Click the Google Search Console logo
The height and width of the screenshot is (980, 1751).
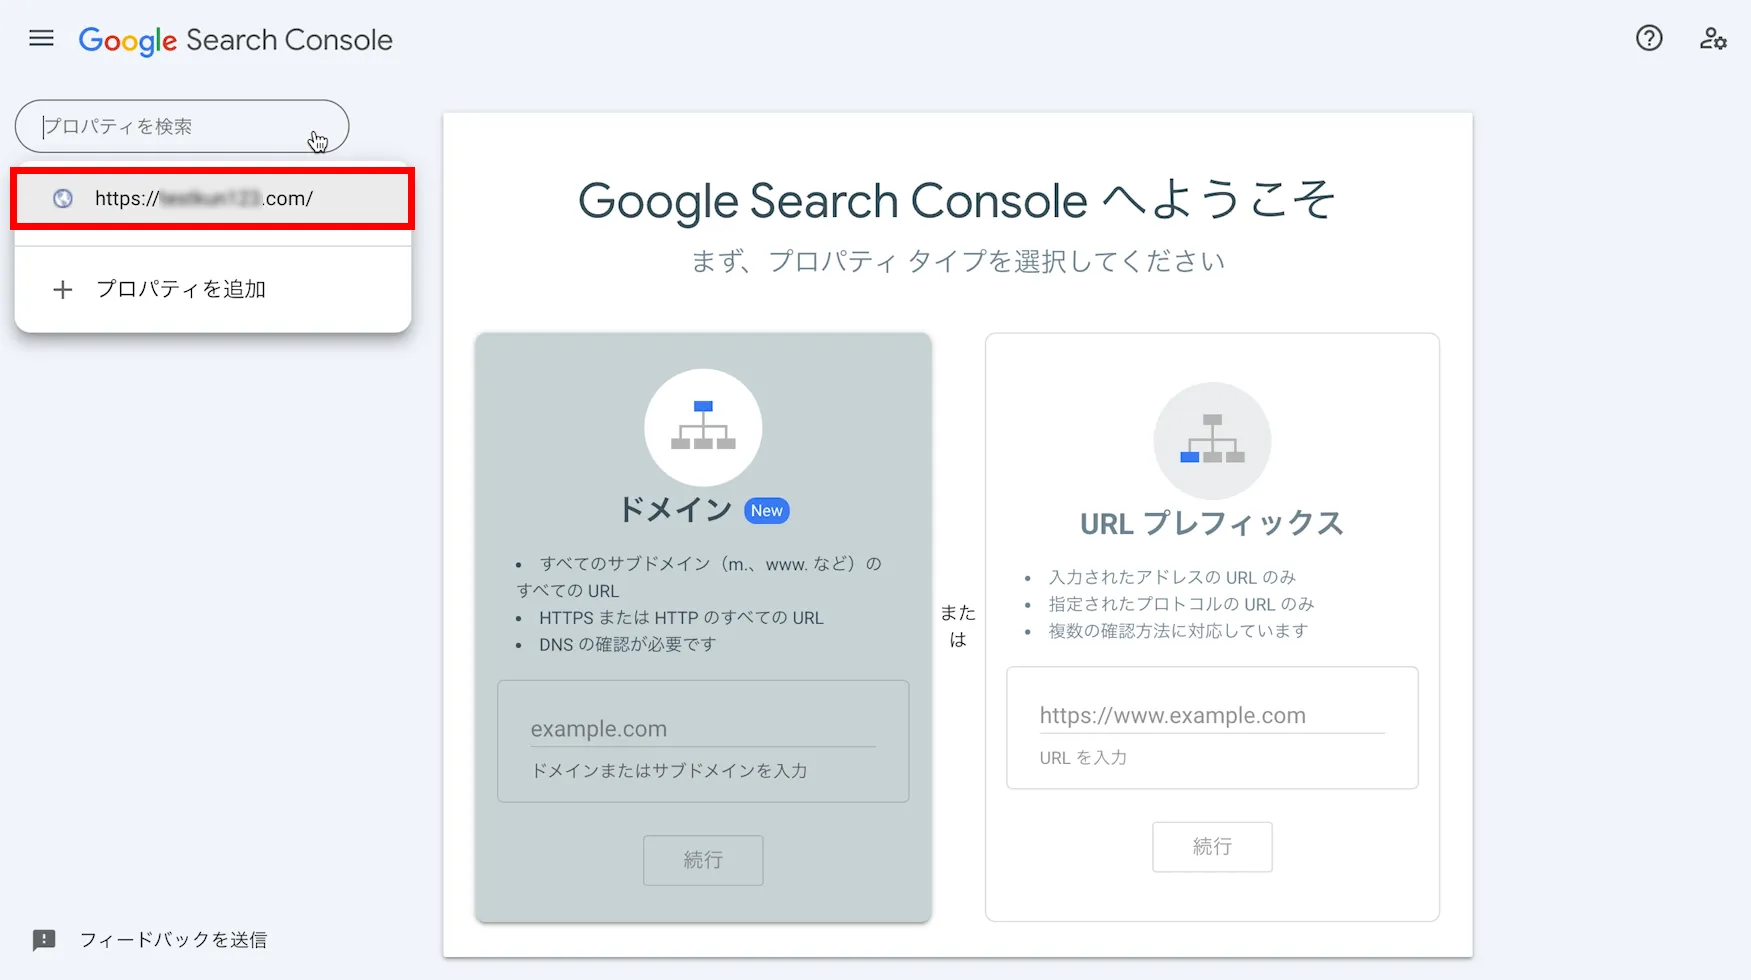pyautogui.click(x=235, y=40)
